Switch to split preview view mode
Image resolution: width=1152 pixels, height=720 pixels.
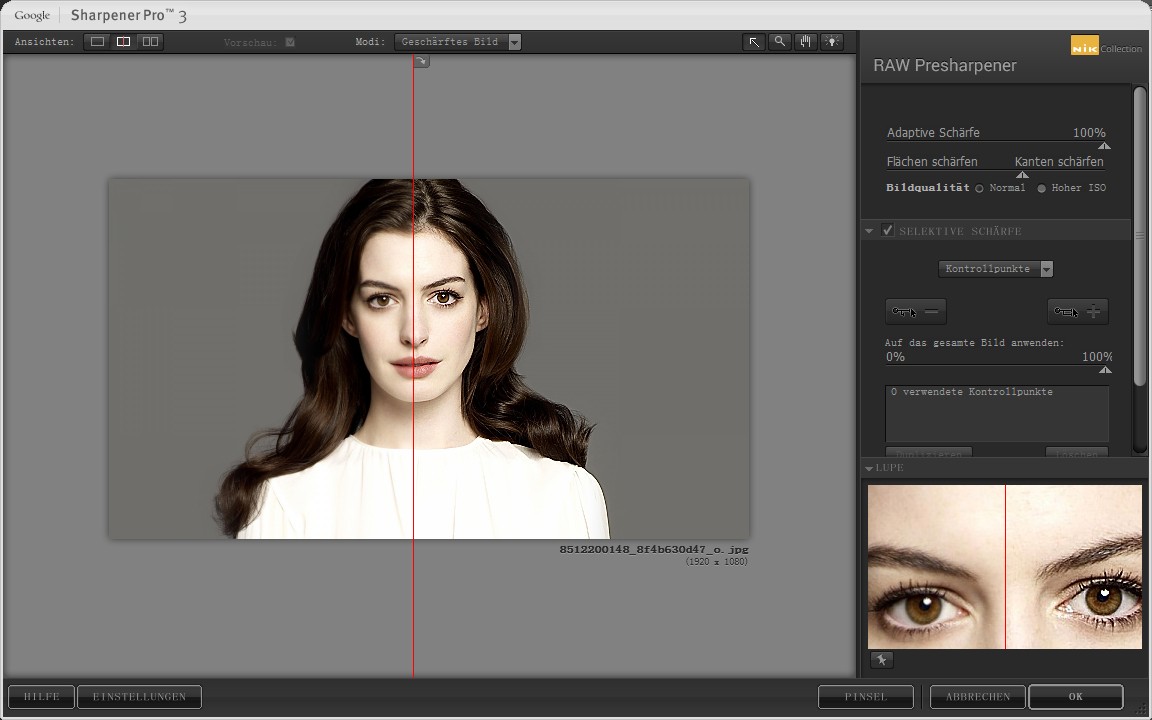(x=123, y=42)
